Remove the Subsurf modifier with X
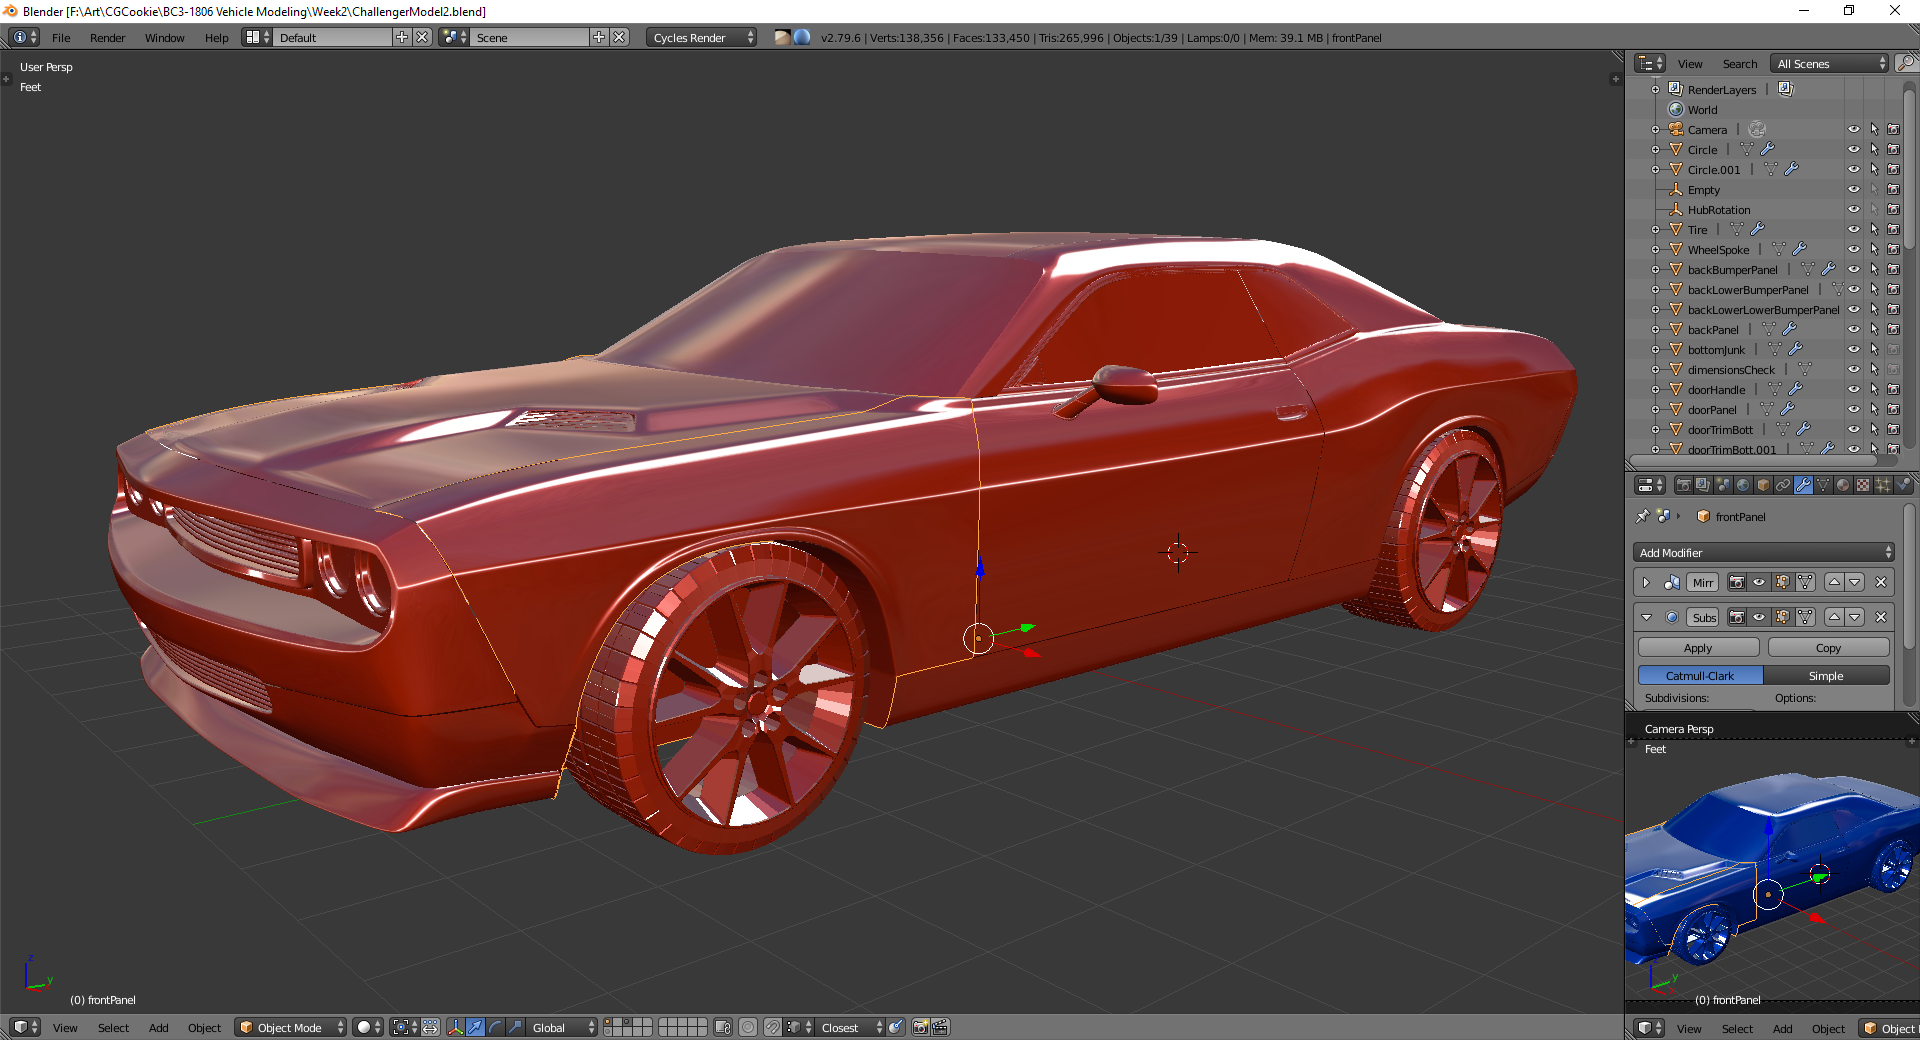The height and width of the screenshot is (1040, 1920). (1881, 617)
